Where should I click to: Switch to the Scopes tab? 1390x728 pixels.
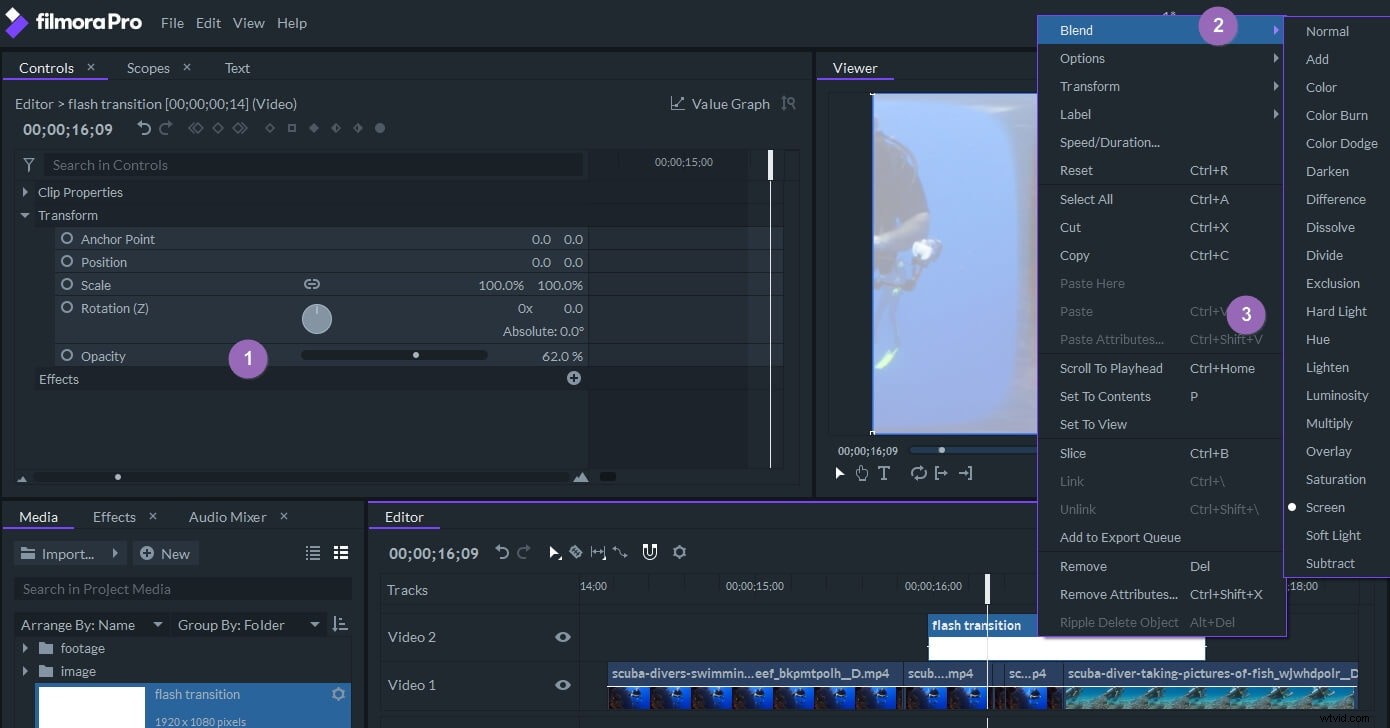(x=148, y=68)
